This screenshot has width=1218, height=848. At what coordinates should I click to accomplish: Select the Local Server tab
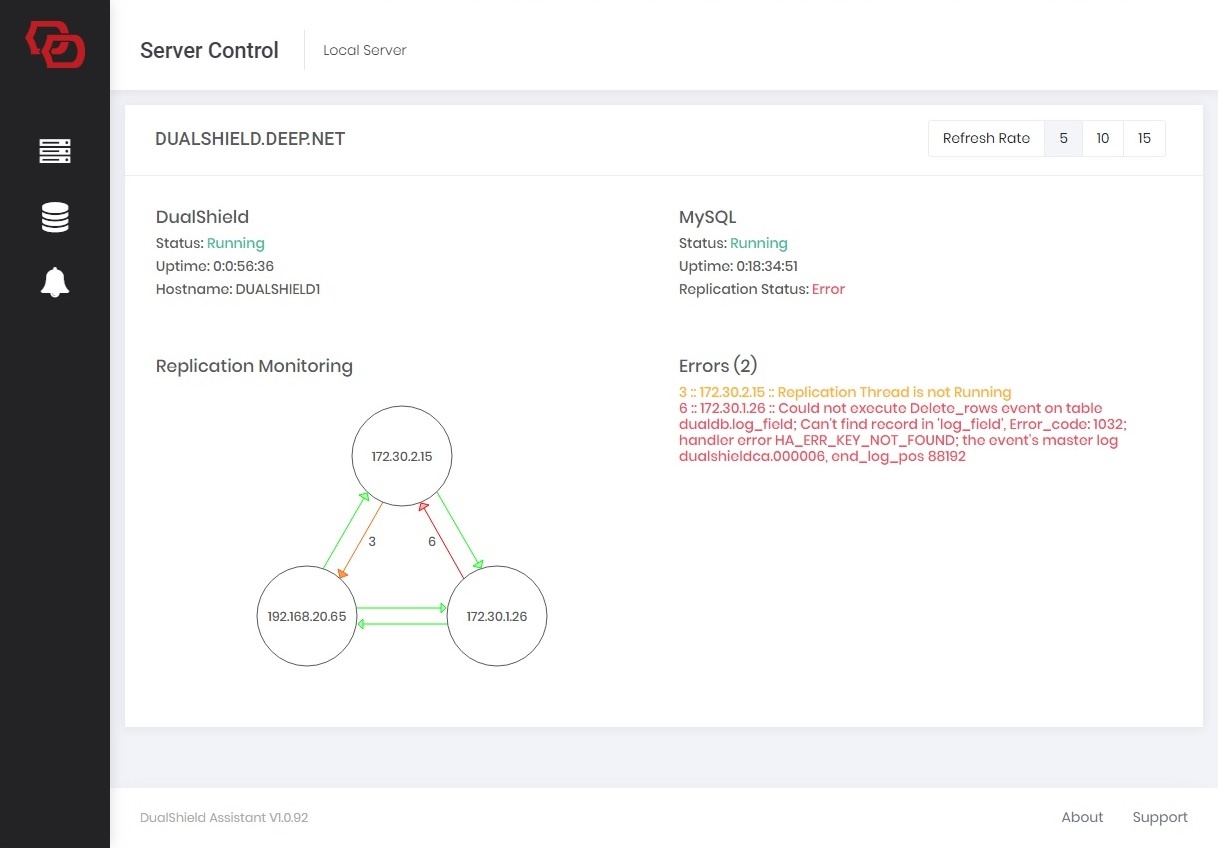[x=365, y=50]
